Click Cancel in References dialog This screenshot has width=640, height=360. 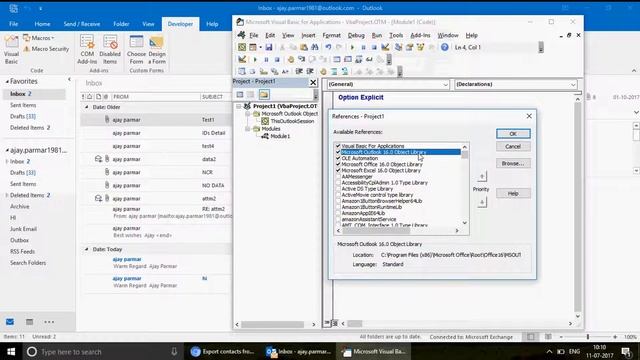(513, 147)
